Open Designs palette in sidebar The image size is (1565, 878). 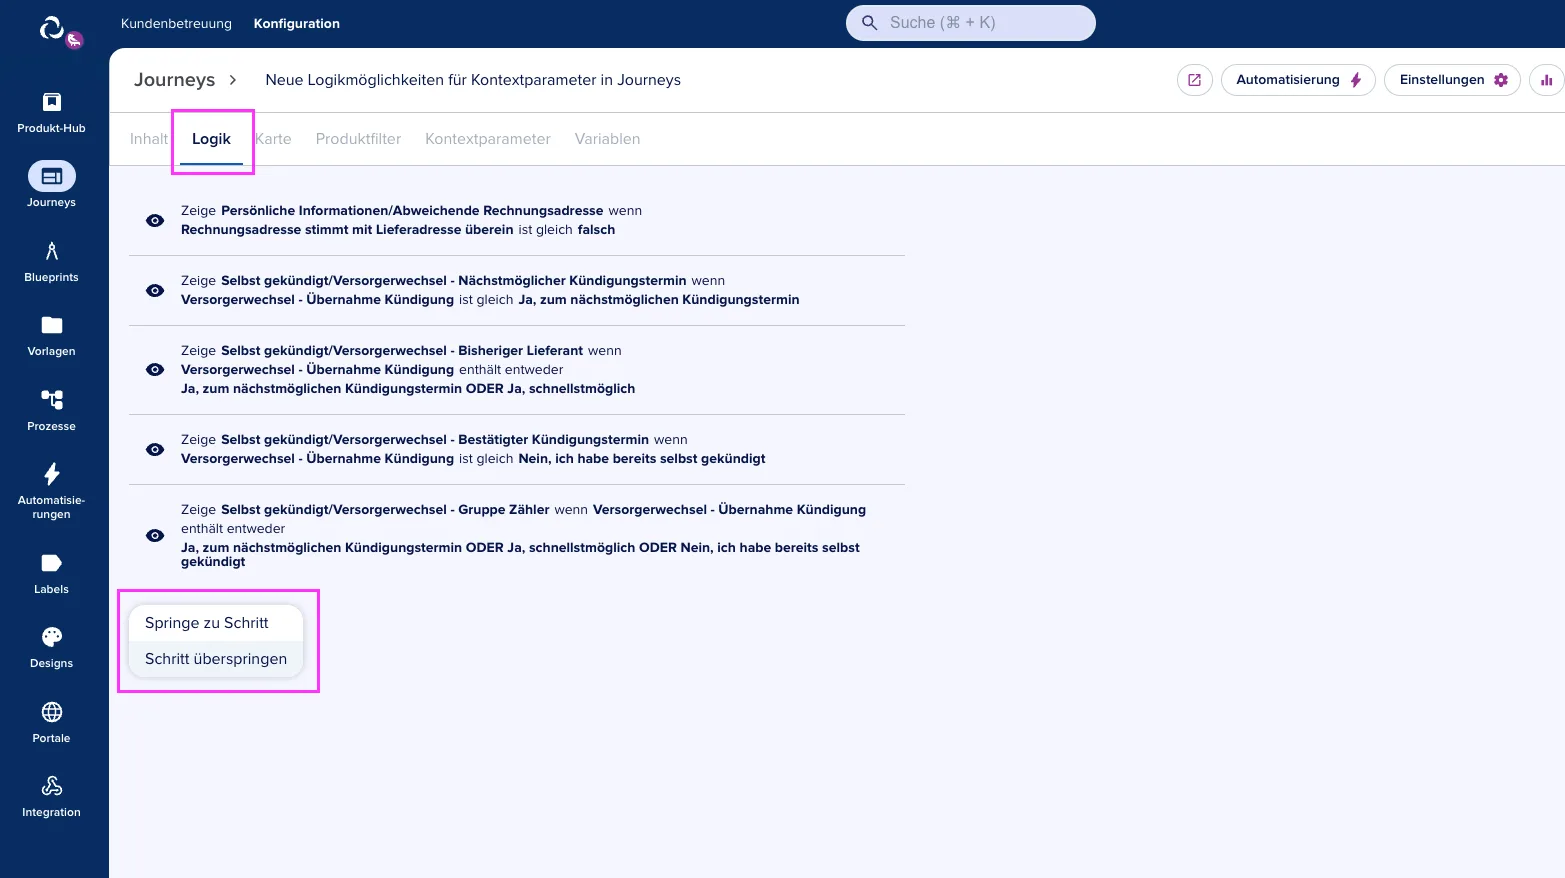[51, 648]
